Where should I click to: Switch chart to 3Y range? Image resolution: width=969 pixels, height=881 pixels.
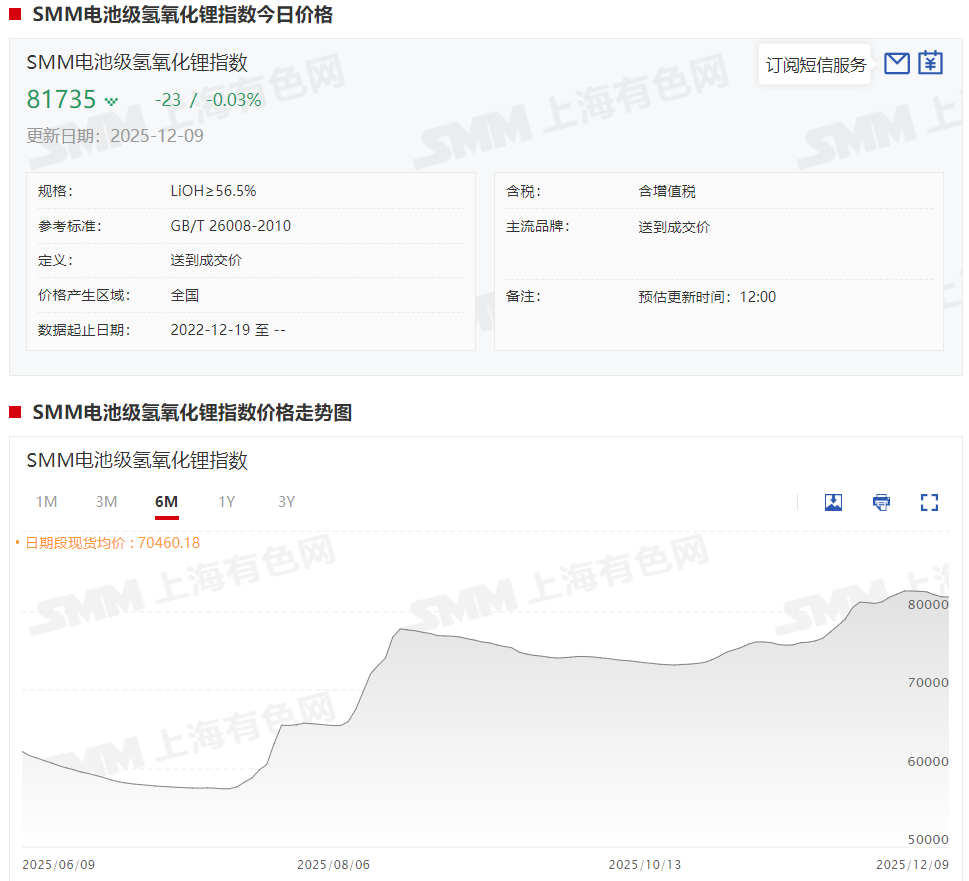[287, 502]
